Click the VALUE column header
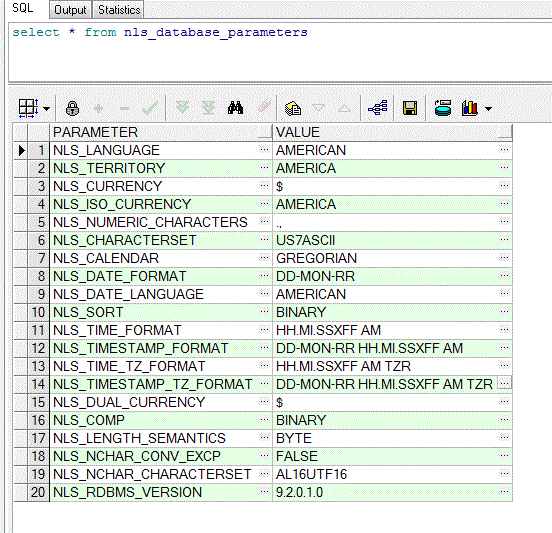The height and width of the screenshot is (533, 552). [x=392, y=132]
